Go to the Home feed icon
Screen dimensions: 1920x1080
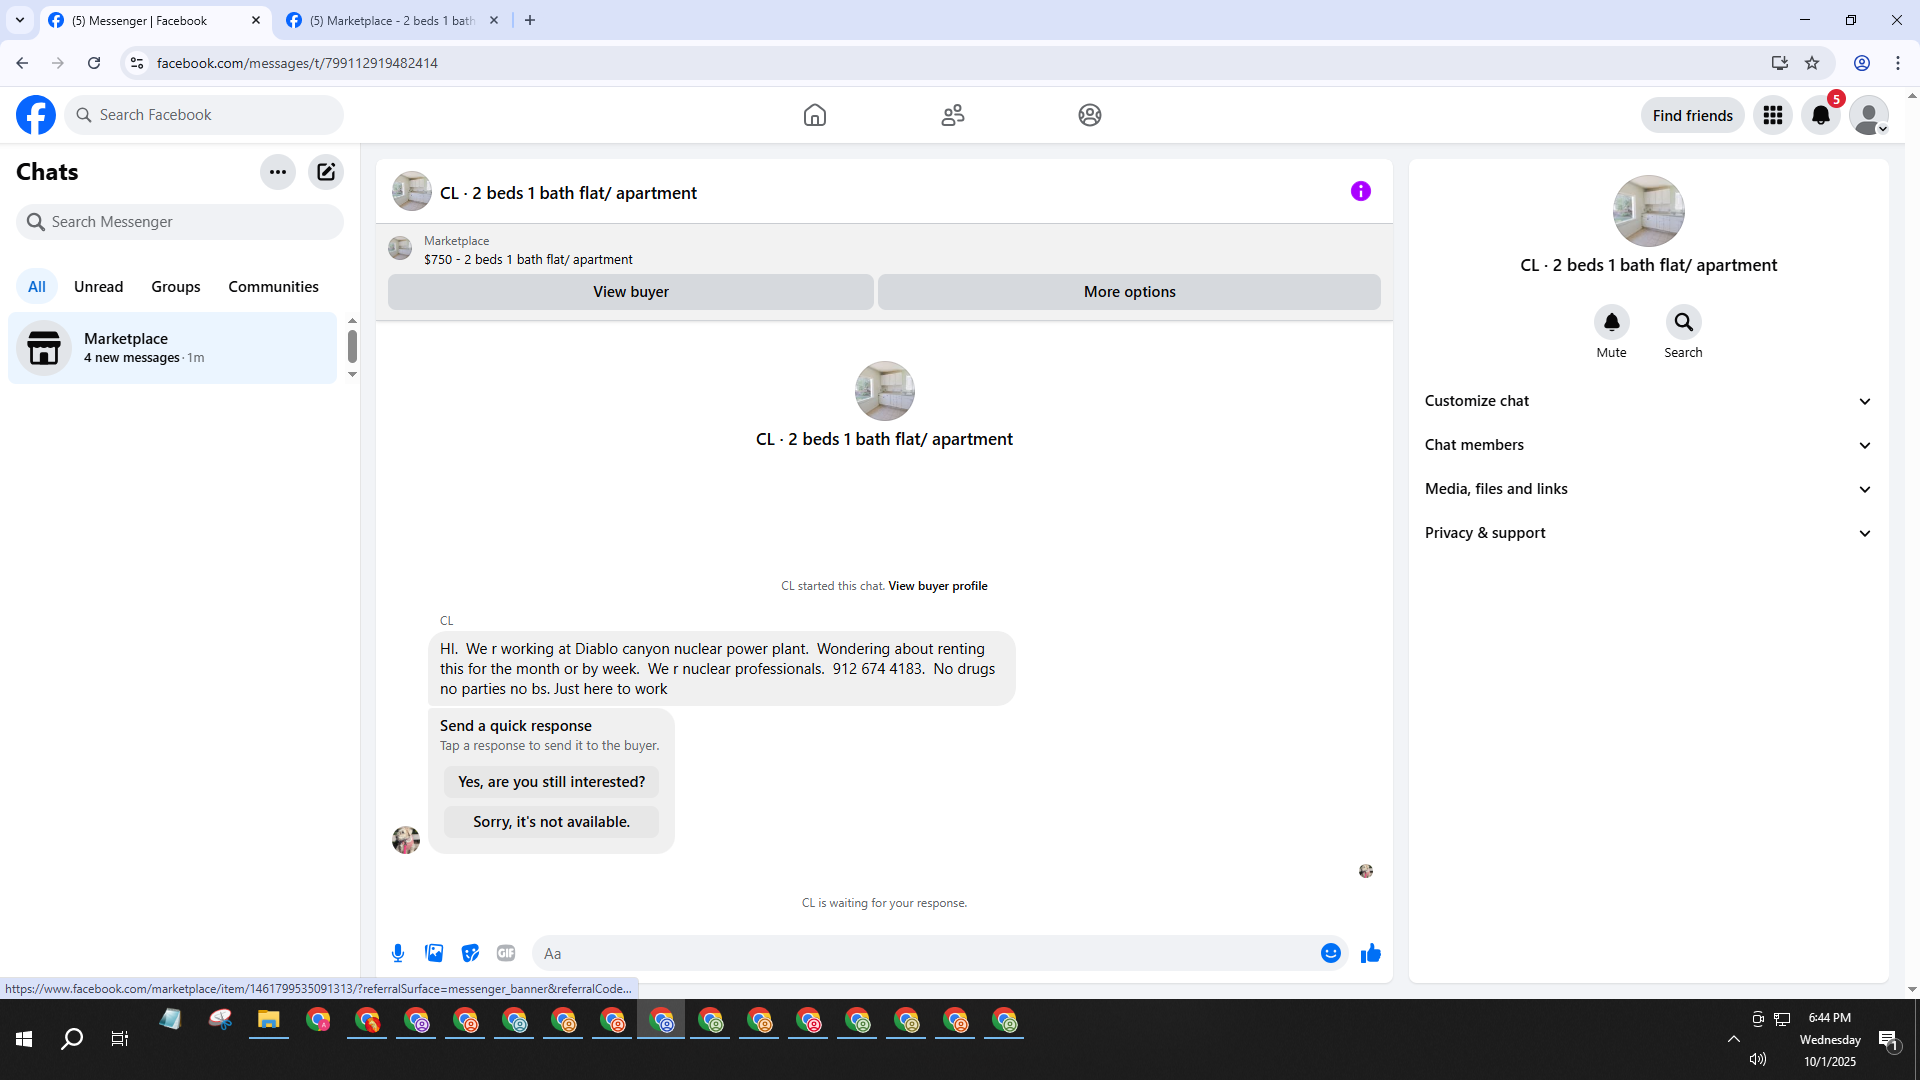[x=815, y=115]
